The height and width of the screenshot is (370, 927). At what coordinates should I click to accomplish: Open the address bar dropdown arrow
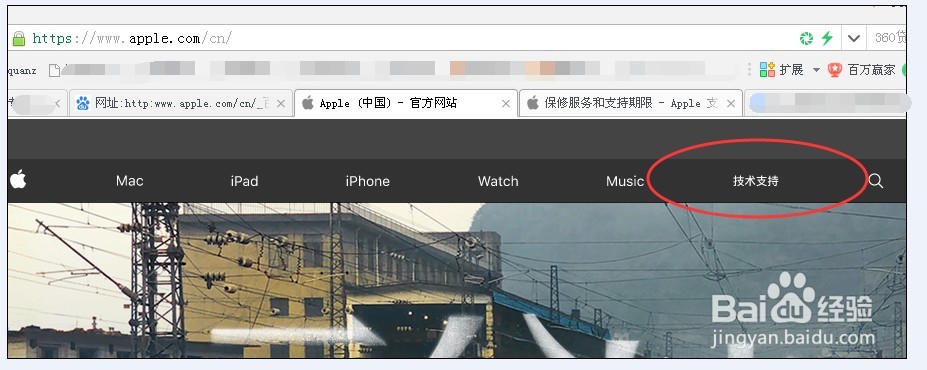[x=853, y=38]
